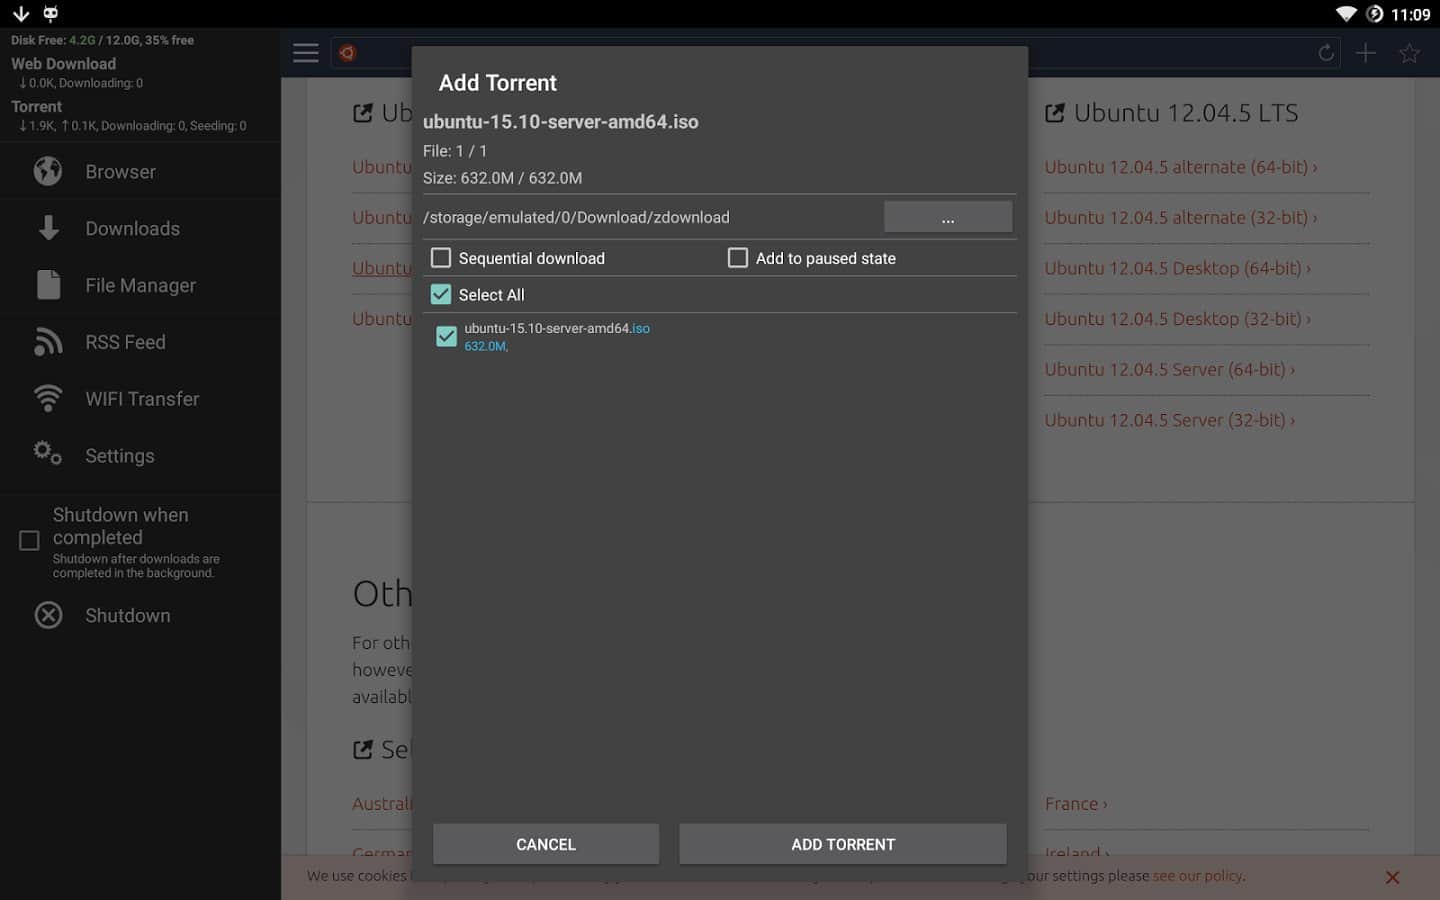
Task: Select the WIFI Transfer icon
Action: point(48,398)
